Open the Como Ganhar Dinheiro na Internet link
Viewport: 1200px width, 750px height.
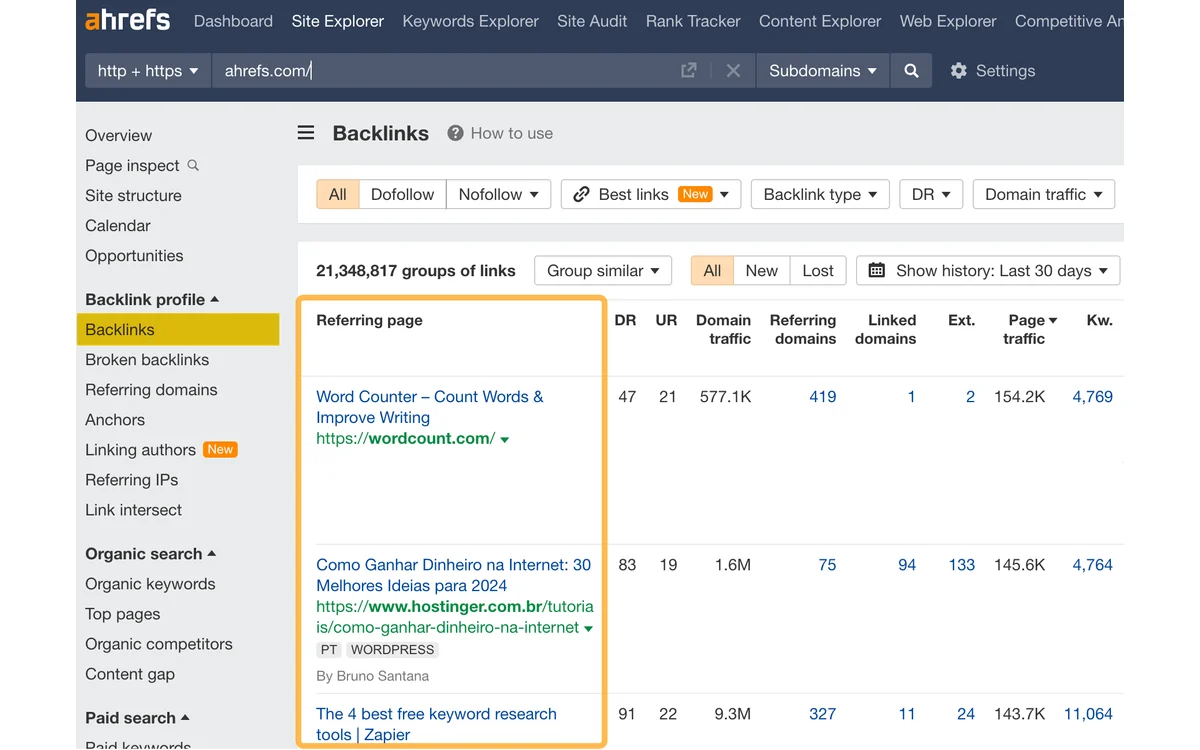[x=453, y=575]
